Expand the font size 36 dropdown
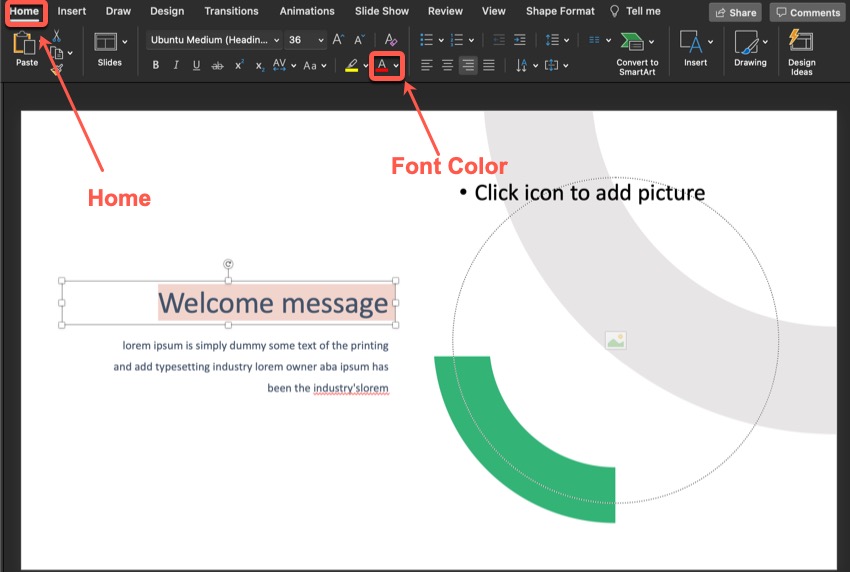The width and height of the screenshot is (850, 572). coord(320,40)
